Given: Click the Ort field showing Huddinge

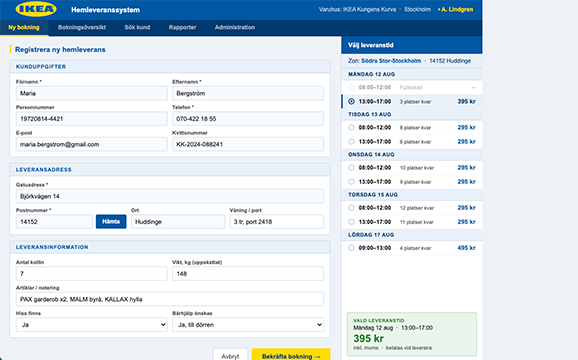Looking at the screenshot, I should coord(178,222).
